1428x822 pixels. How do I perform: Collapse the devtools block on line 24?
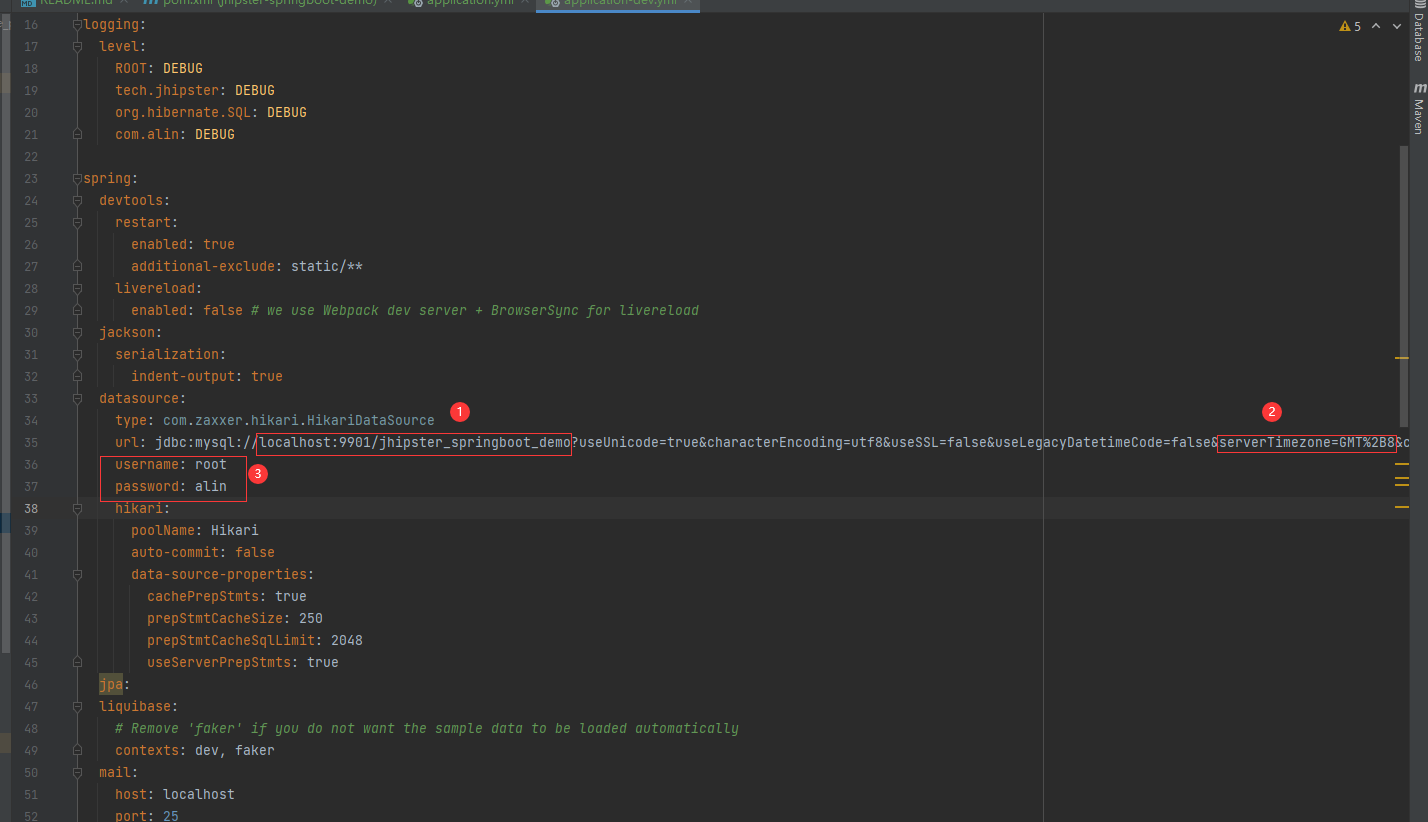coord(77,200)
